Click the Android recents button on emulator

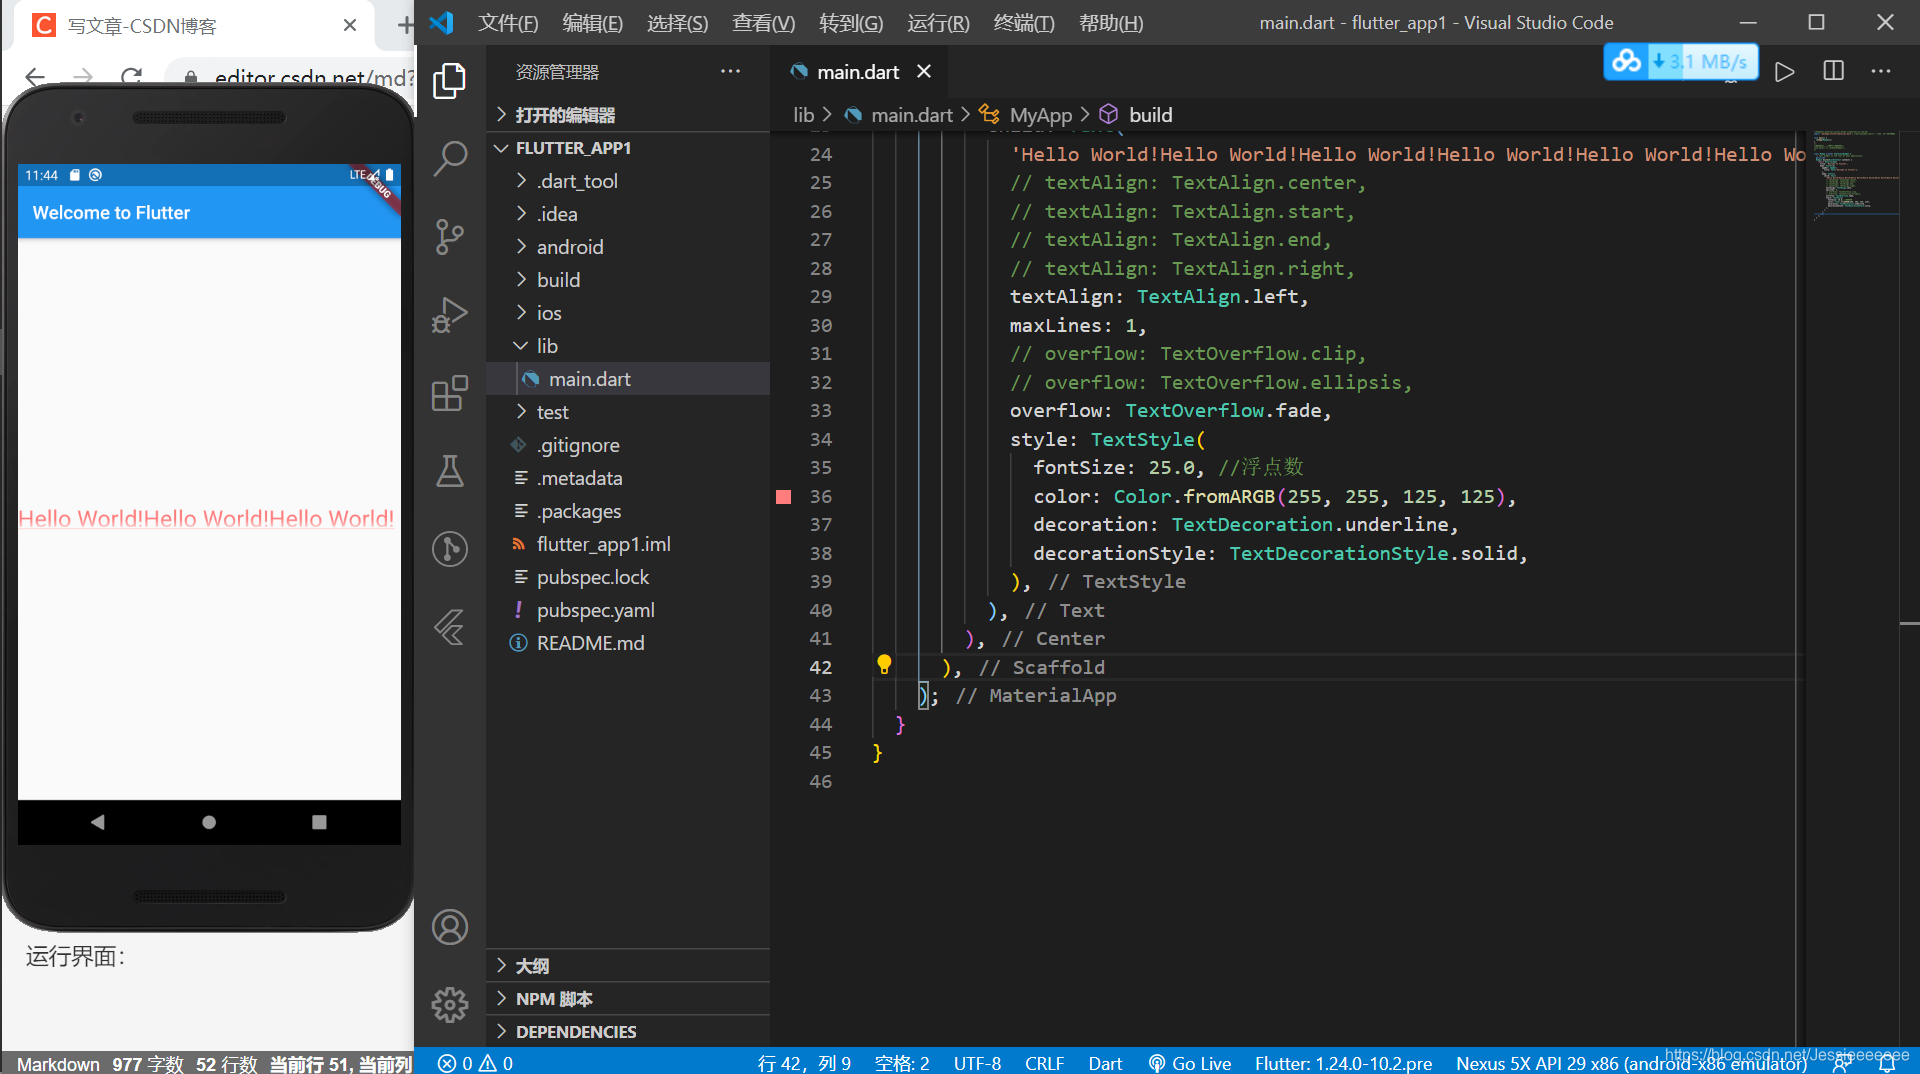click(319, 822)
